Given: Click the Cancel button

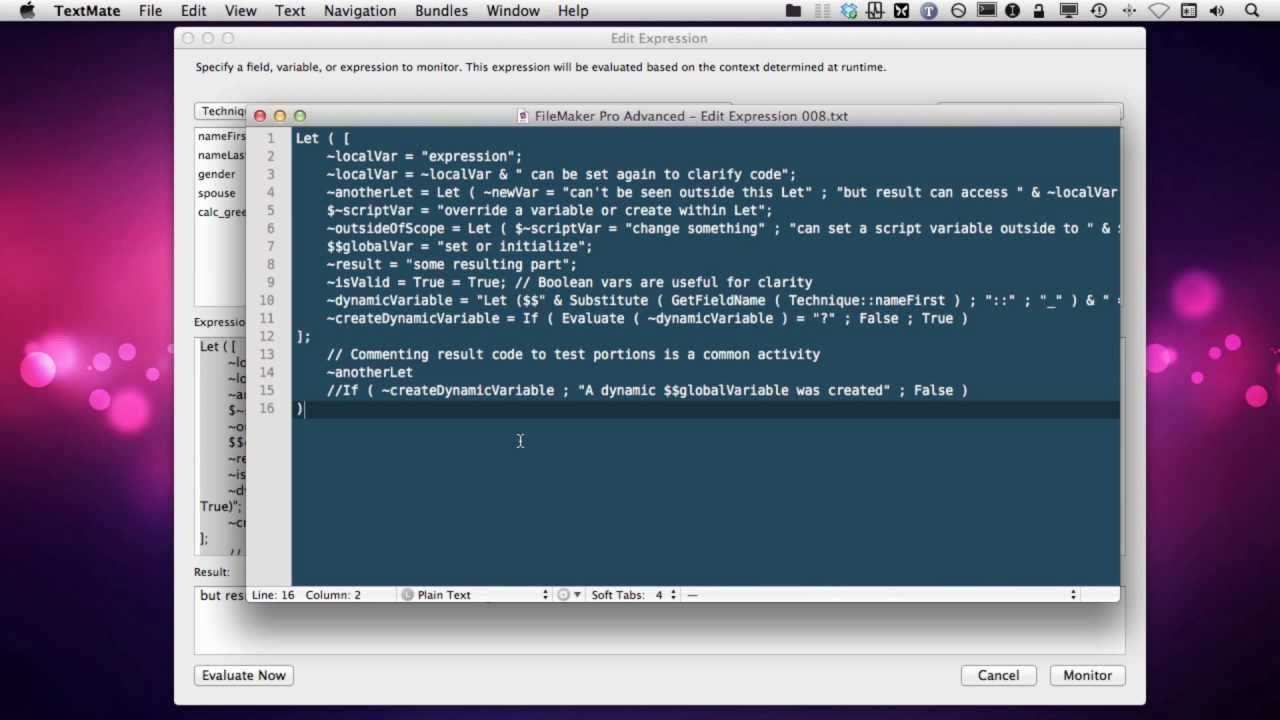Looking at the screenshot, I should pos(998,675).
